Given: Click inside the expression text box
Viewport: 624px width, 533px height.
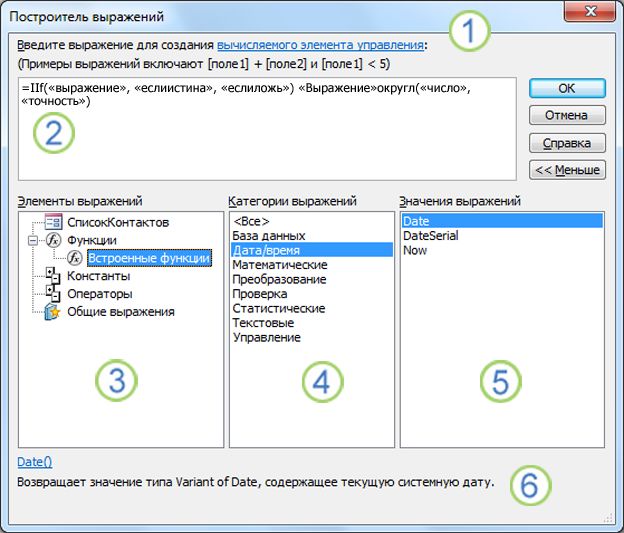Looking at the screenshot, I should click(x=267, y=129).
